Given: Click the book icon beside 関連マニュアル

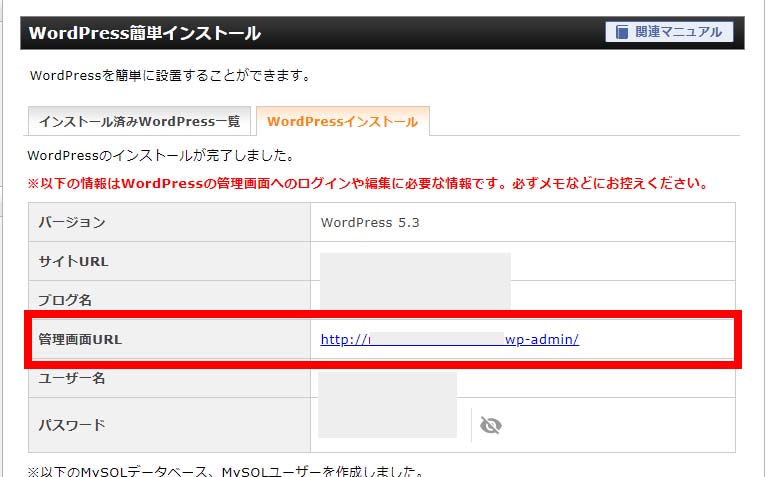Looking at the screenshot, I should click(620, 32).
